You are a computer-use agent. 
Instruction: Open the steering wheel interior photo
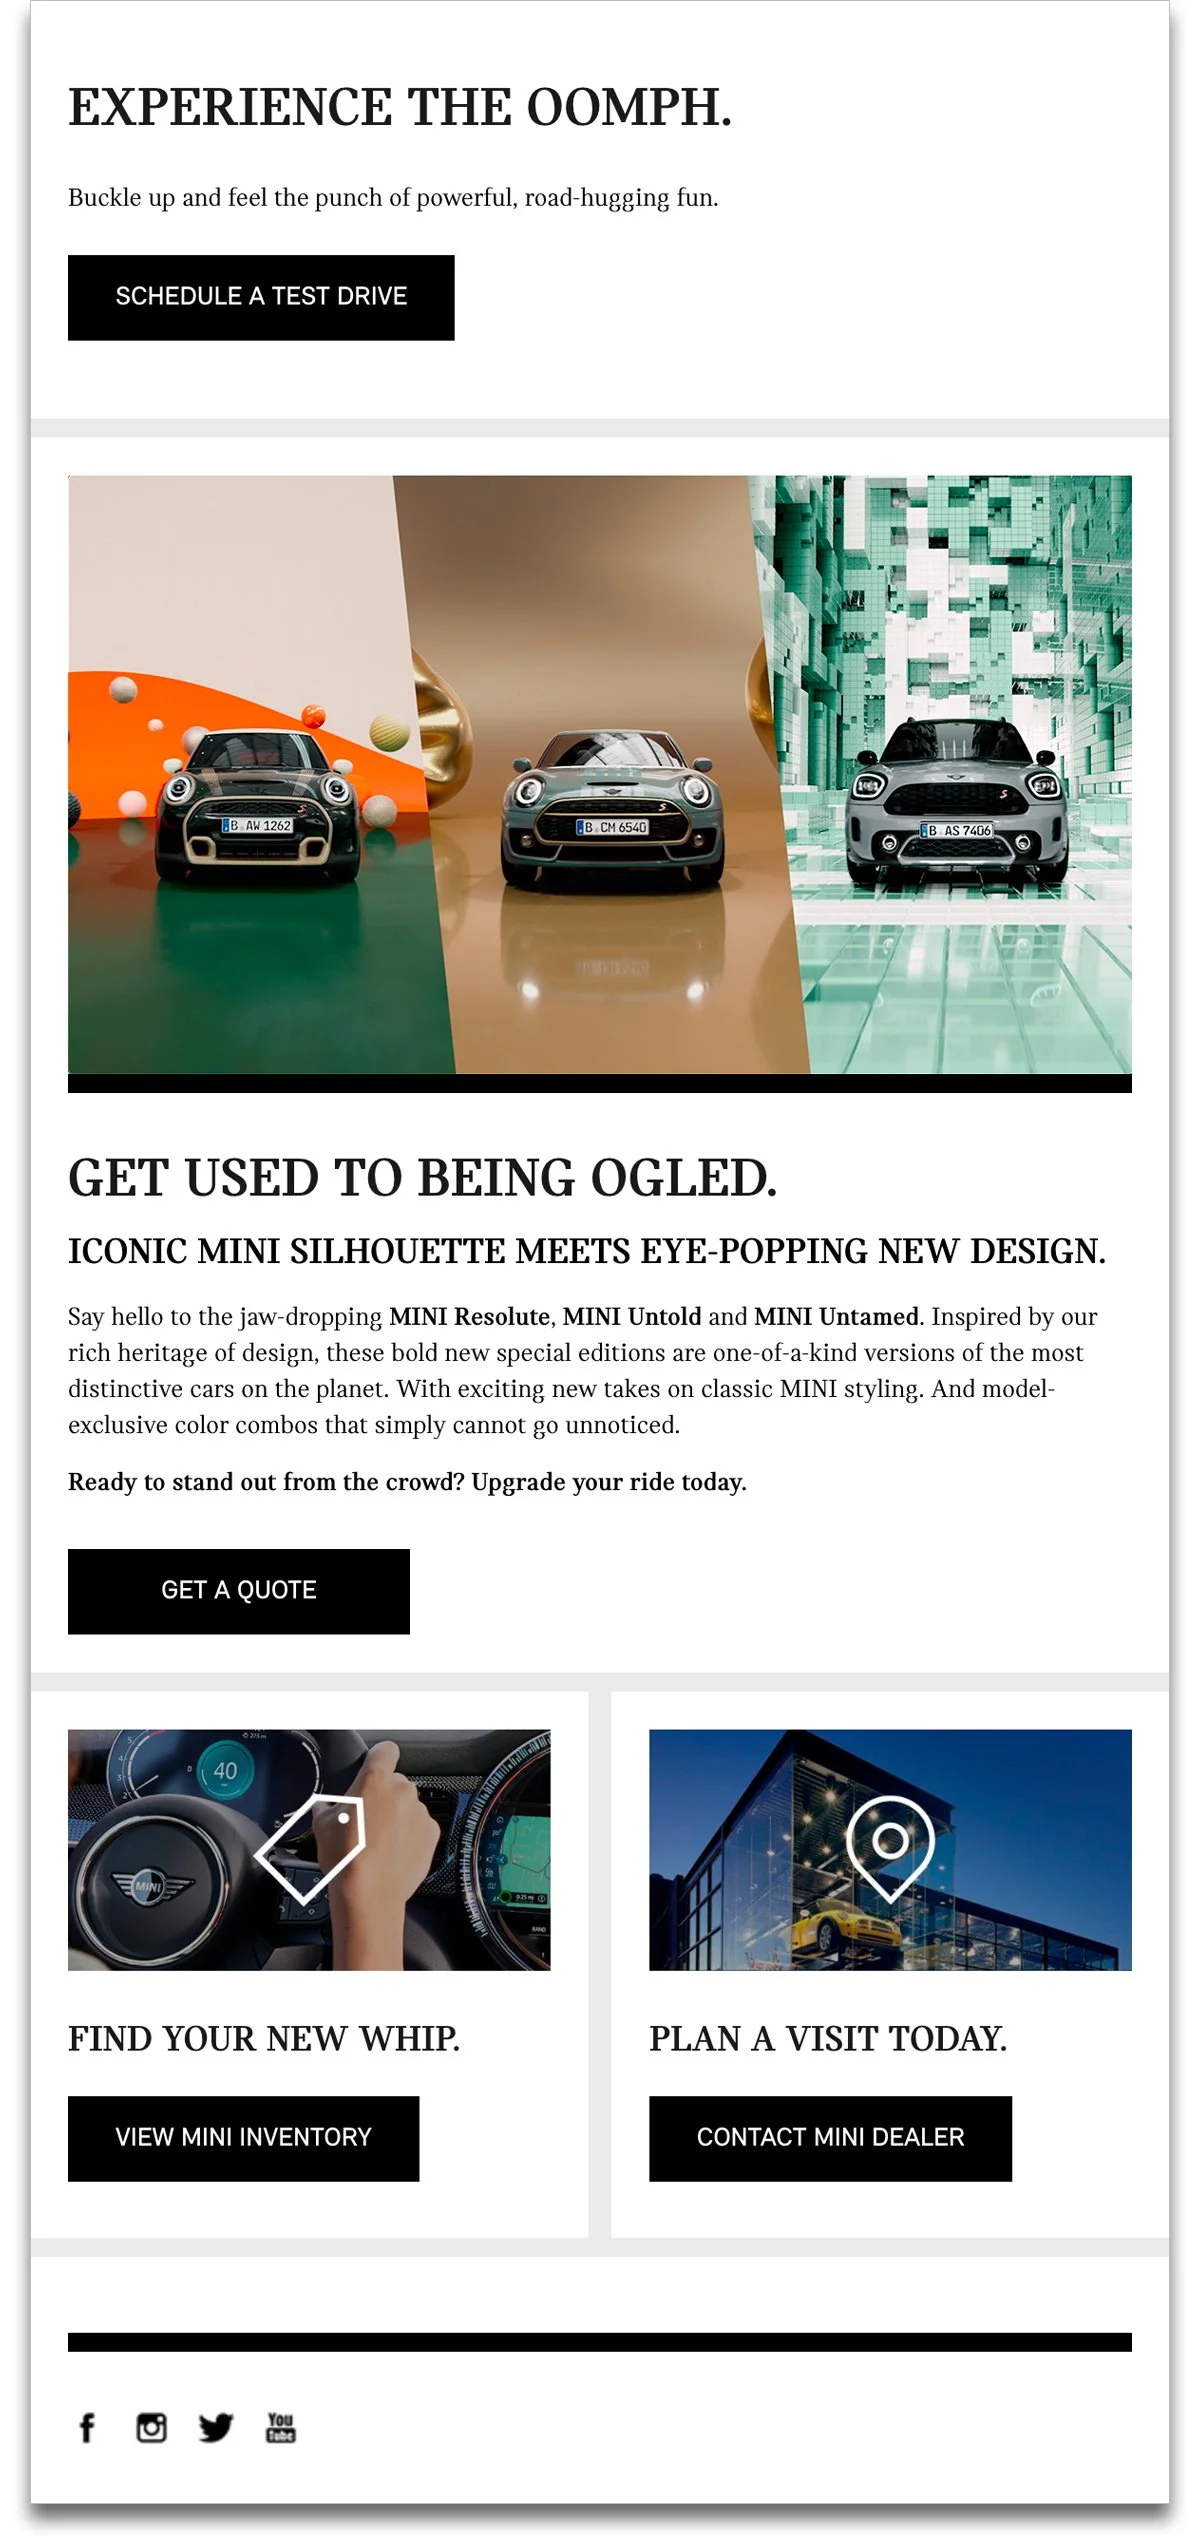309,1849
